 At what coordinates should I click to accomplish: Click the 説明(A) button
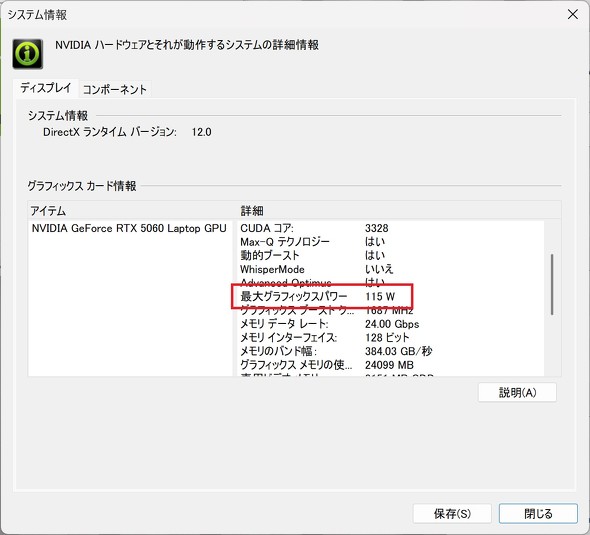coord(517,392)
